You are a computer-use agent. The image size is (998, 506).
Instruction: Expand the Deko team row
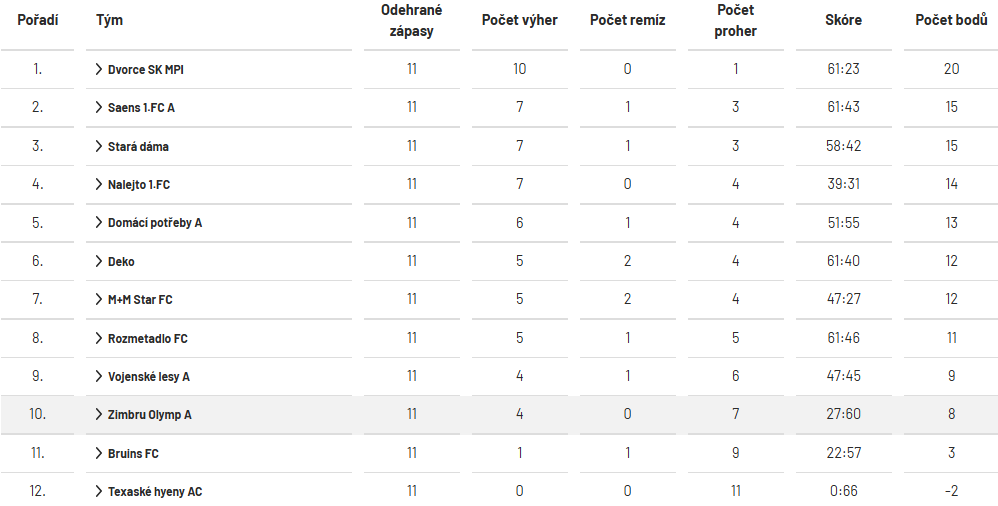[99, 261]
